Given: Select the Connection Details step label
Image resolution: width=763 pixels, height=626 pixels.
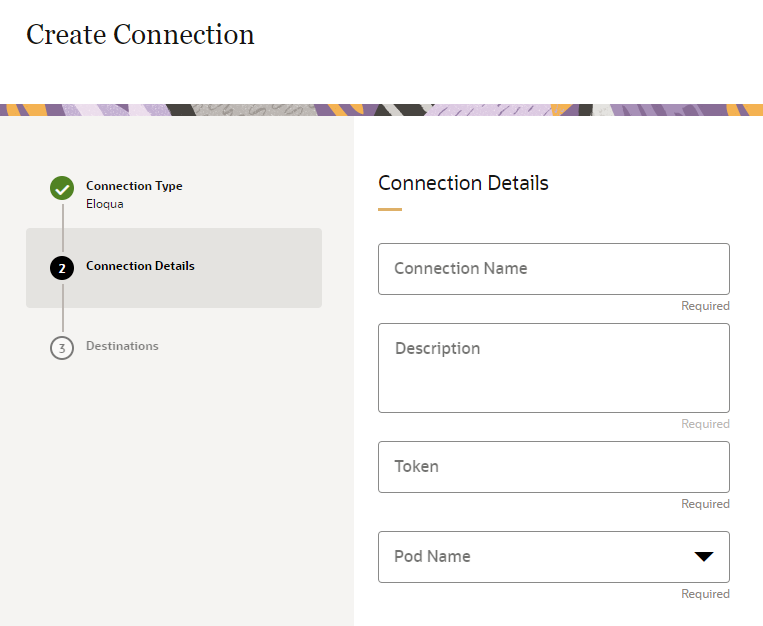Looking at the screenshot, I should click(140, 266).
